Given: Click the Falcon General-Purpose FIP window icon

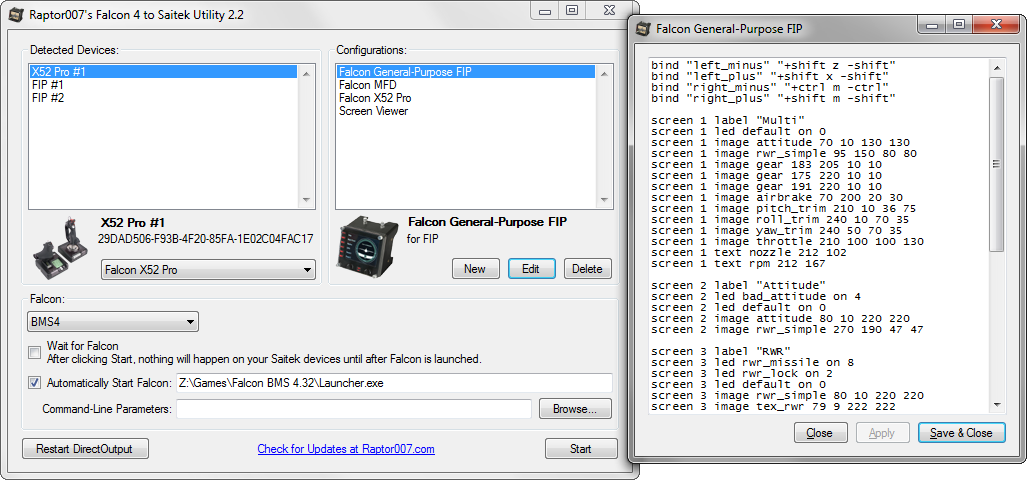Looking at the screenshot, I should 644,28.
